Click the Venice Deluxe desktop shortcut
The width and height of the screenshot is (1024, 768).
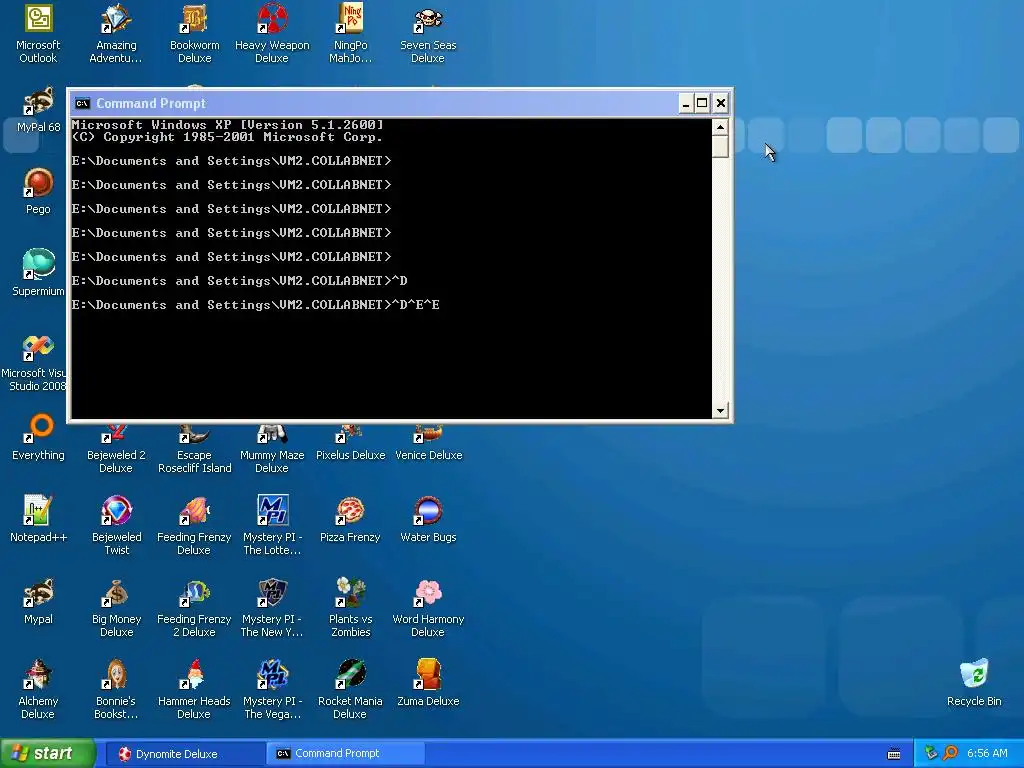click(x=428, y=443)
